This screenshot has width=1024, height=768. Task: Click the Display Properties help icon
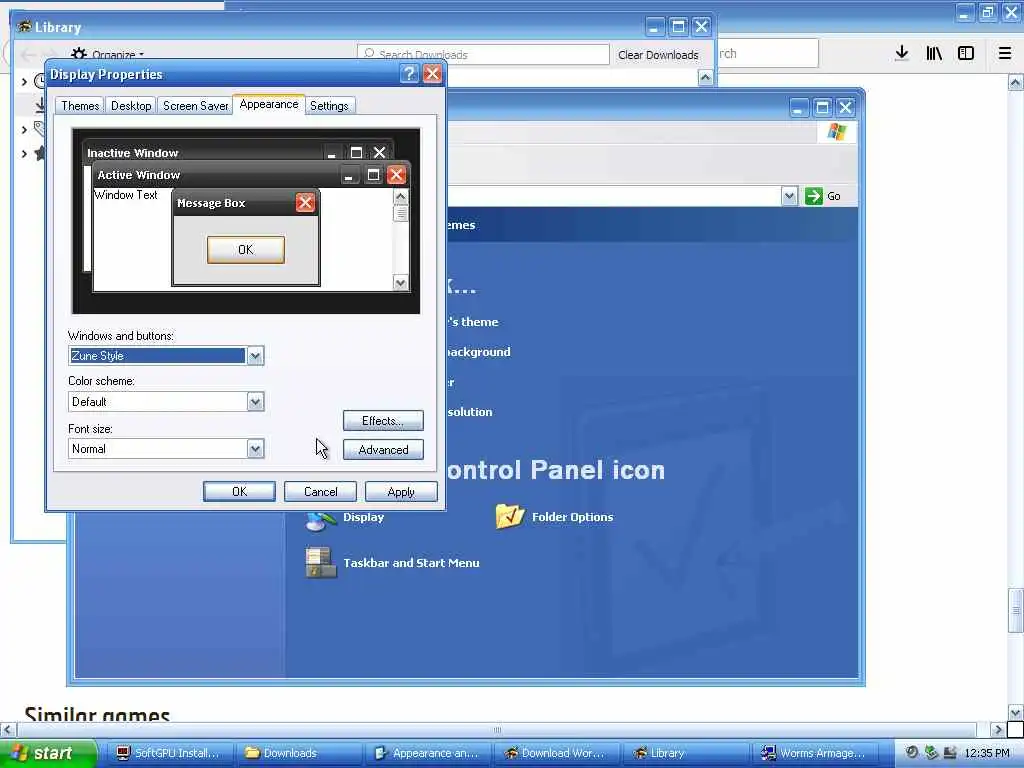pyautogui.click(x=409, y=74)
